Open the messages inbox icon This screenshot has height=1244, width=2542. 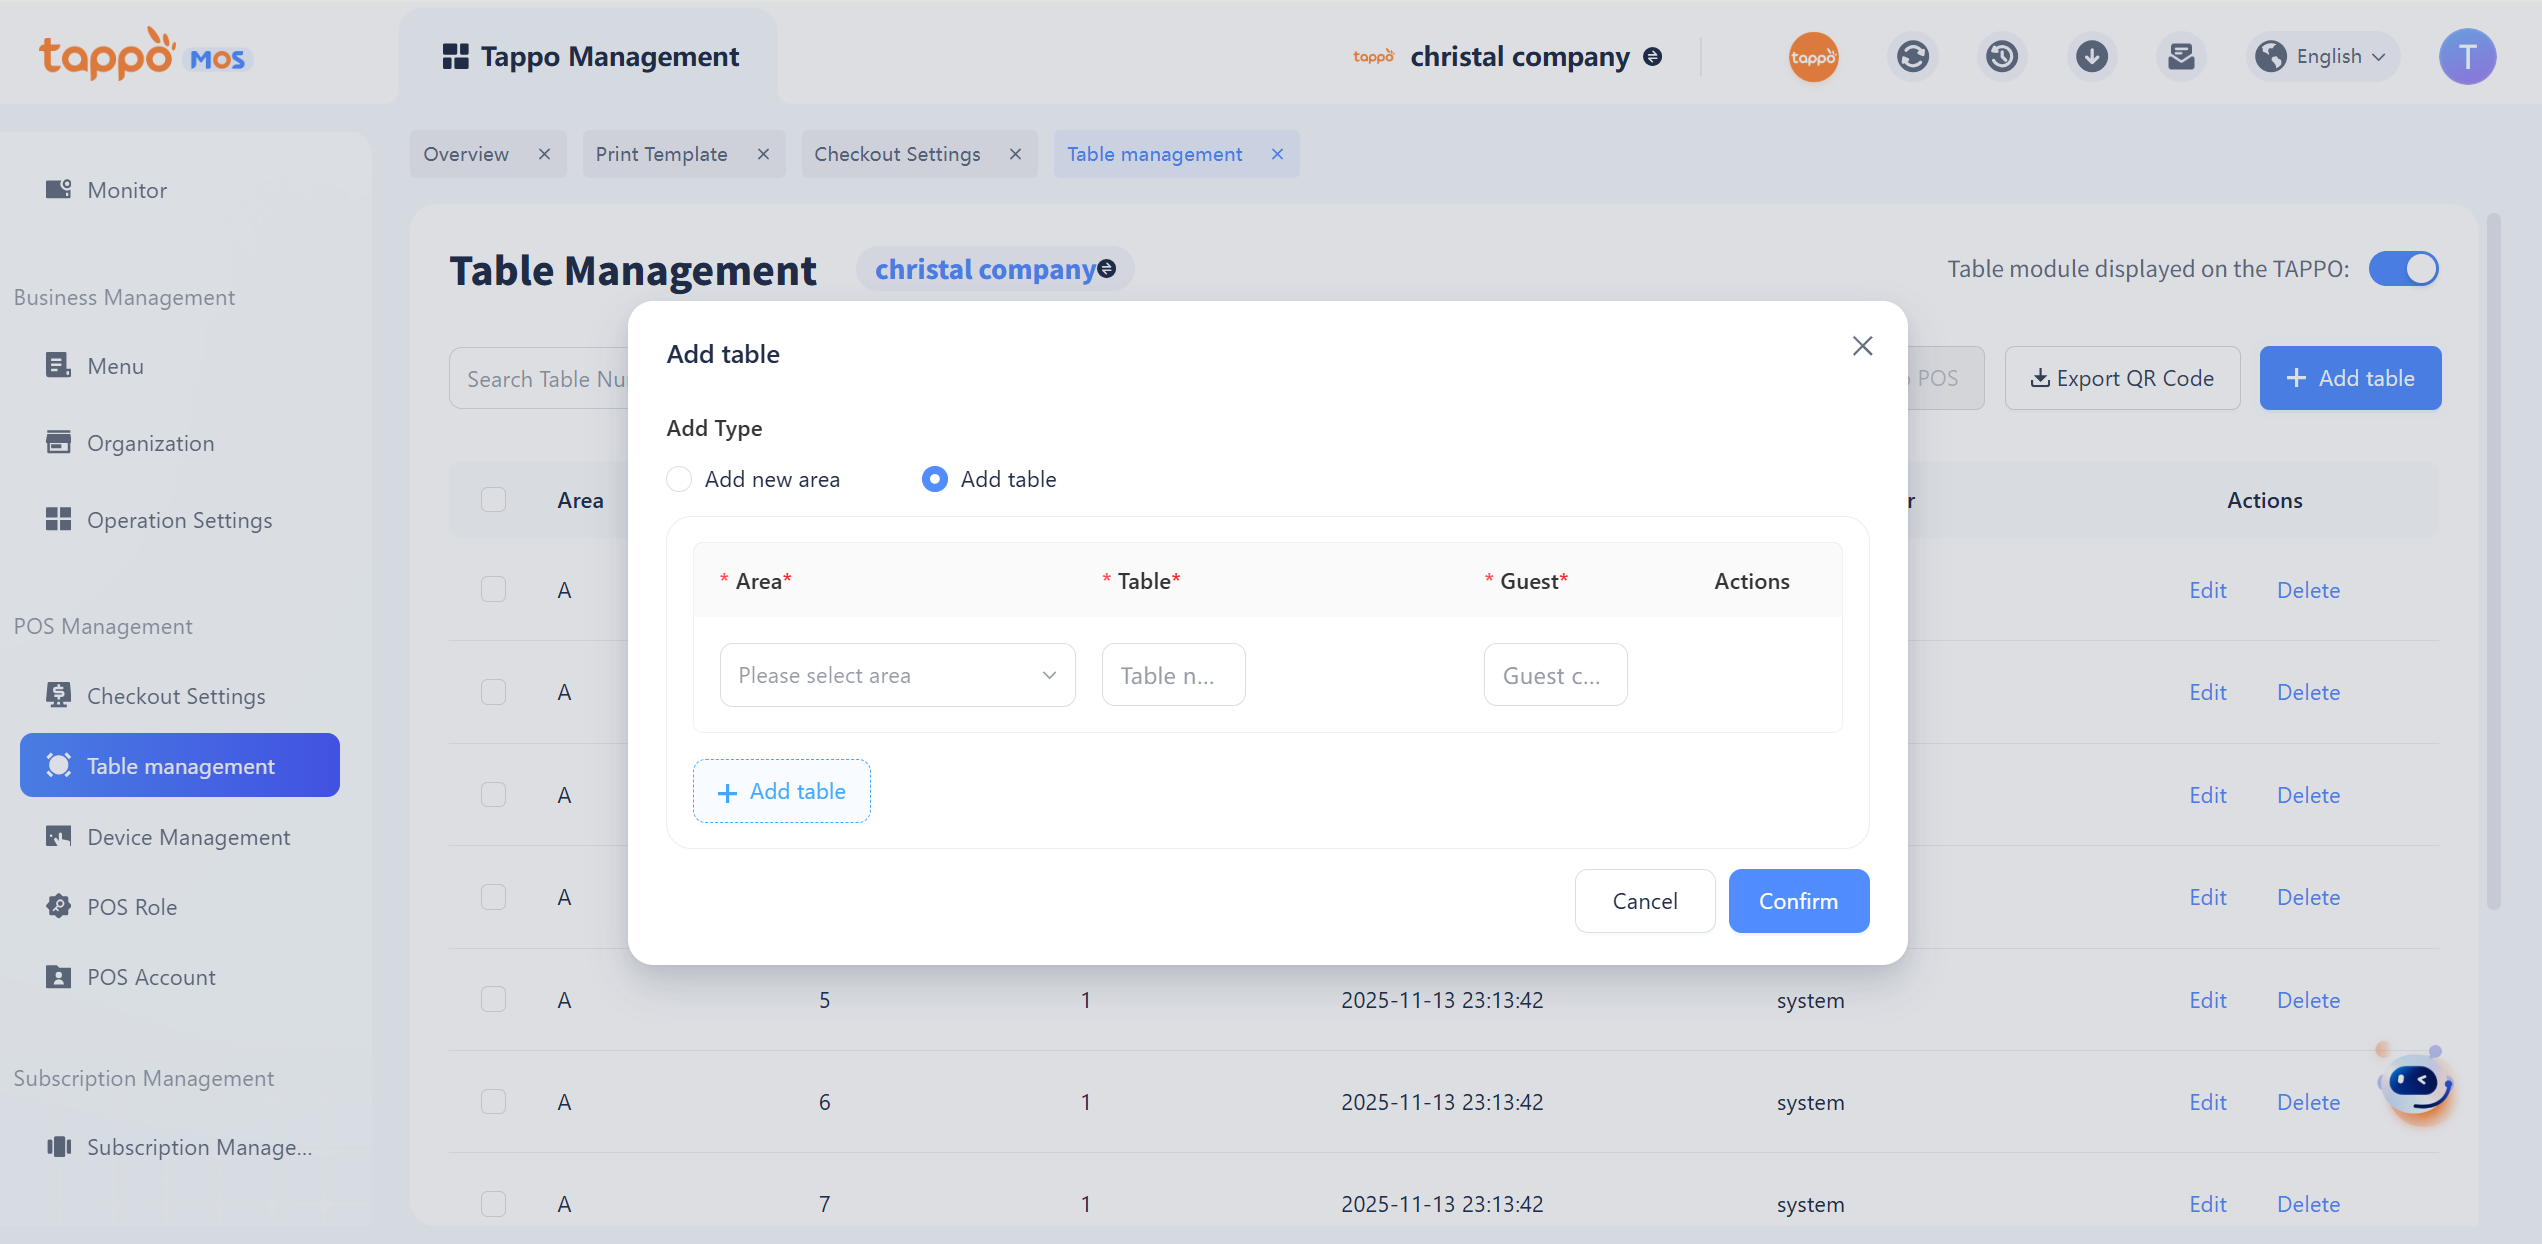coord(2181,56)
